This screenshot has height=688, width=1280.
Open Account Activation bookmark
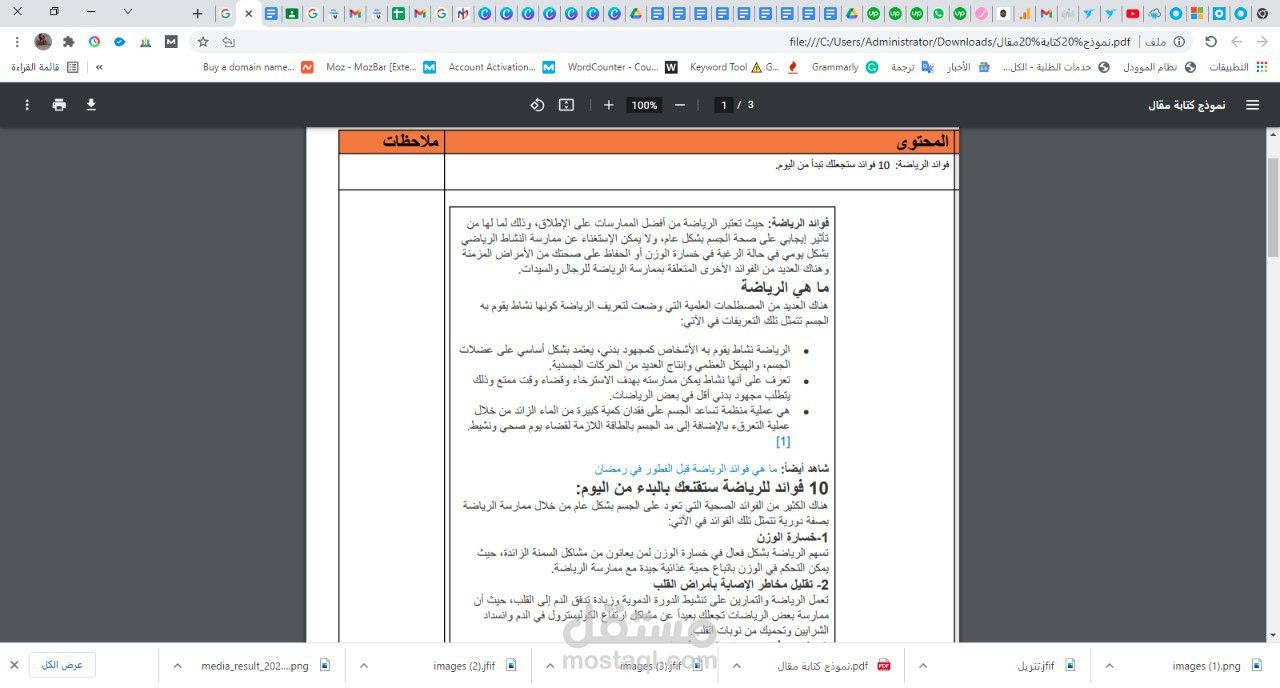click(x=501, y=67)
